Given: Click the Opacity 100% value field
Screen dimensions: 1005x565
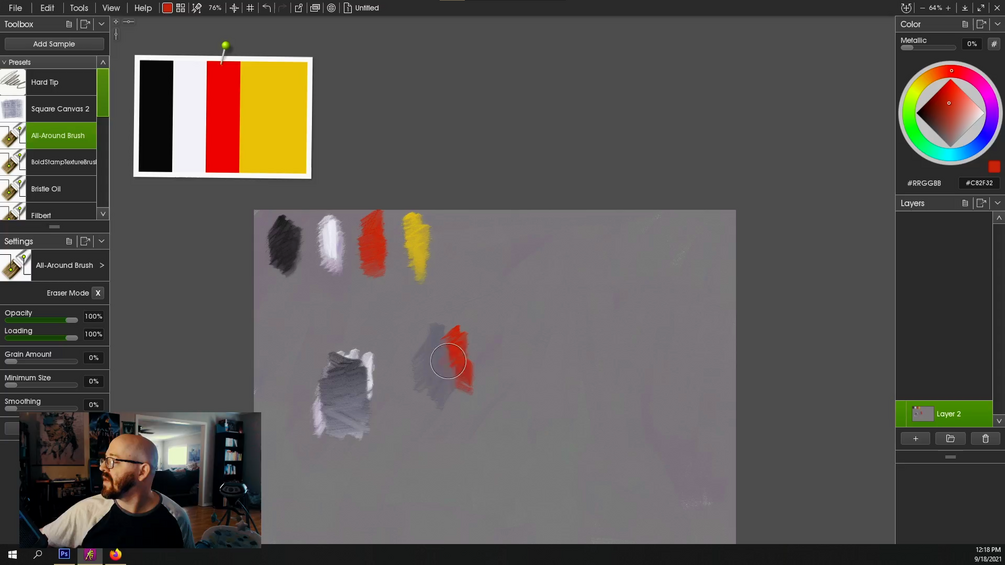Looking at the screenshot, I should coord(94,316).
